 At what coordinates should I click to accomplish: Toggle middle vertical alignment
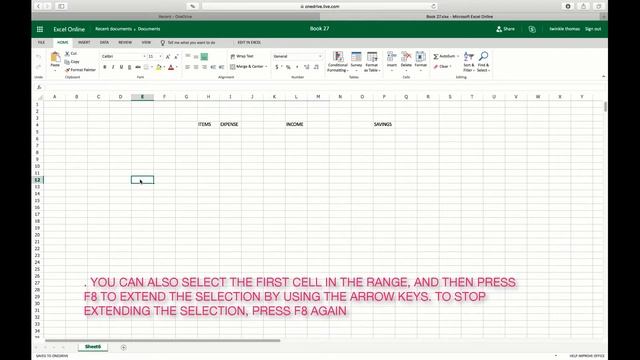(x=196, y=57)
